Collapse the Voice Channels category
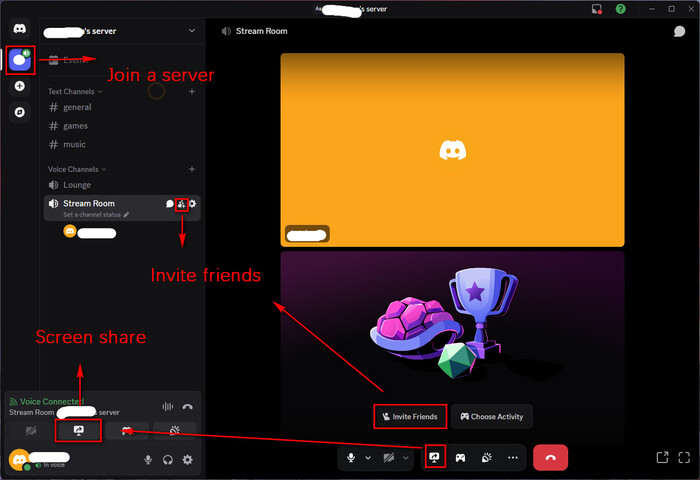 pos(77,169)
